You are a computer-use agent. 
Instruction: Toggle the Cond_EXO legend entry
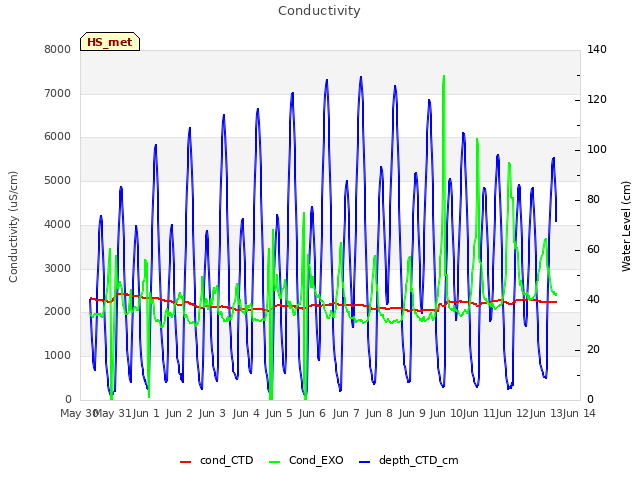(306, 460)
